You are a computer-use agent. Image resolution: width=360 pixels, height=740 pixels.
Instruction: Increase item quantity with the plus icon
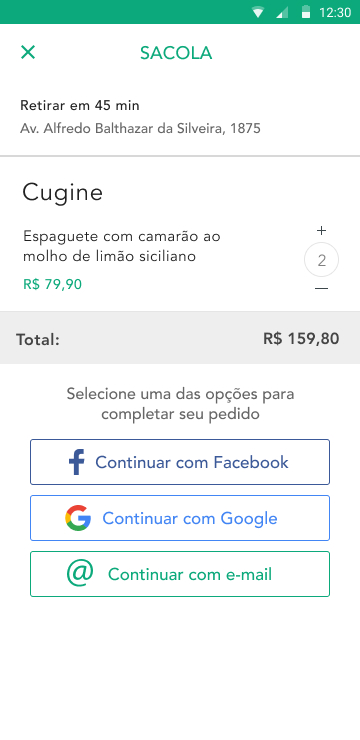[x=321, y=230]
